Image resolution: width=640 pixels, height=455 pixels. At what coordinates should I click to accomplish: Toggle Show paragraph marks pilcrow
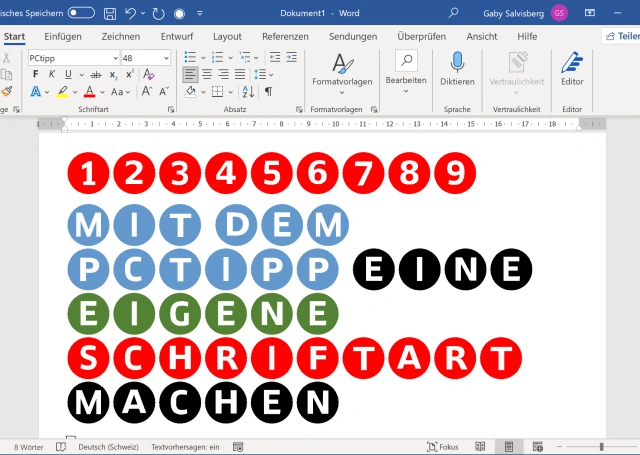pos(268,91)
